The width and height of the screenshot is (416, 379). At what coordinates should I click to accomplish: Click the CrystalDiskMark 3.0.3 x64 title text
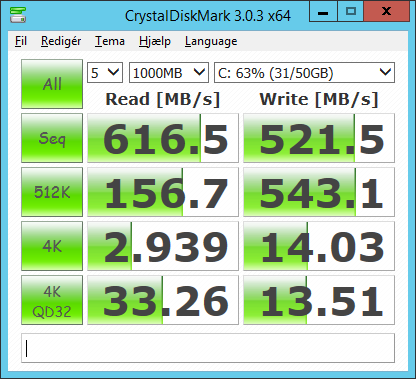click(x=208, y=16)
